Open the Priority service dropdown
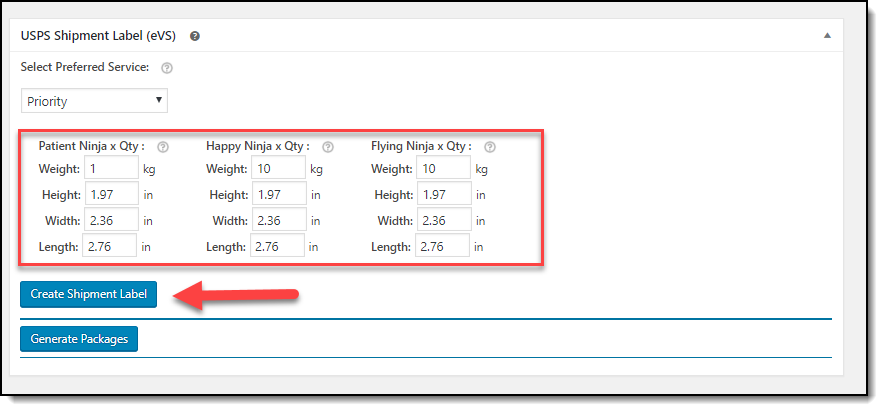Viewport: 883px width, 411px height. (x=95, y=101)
